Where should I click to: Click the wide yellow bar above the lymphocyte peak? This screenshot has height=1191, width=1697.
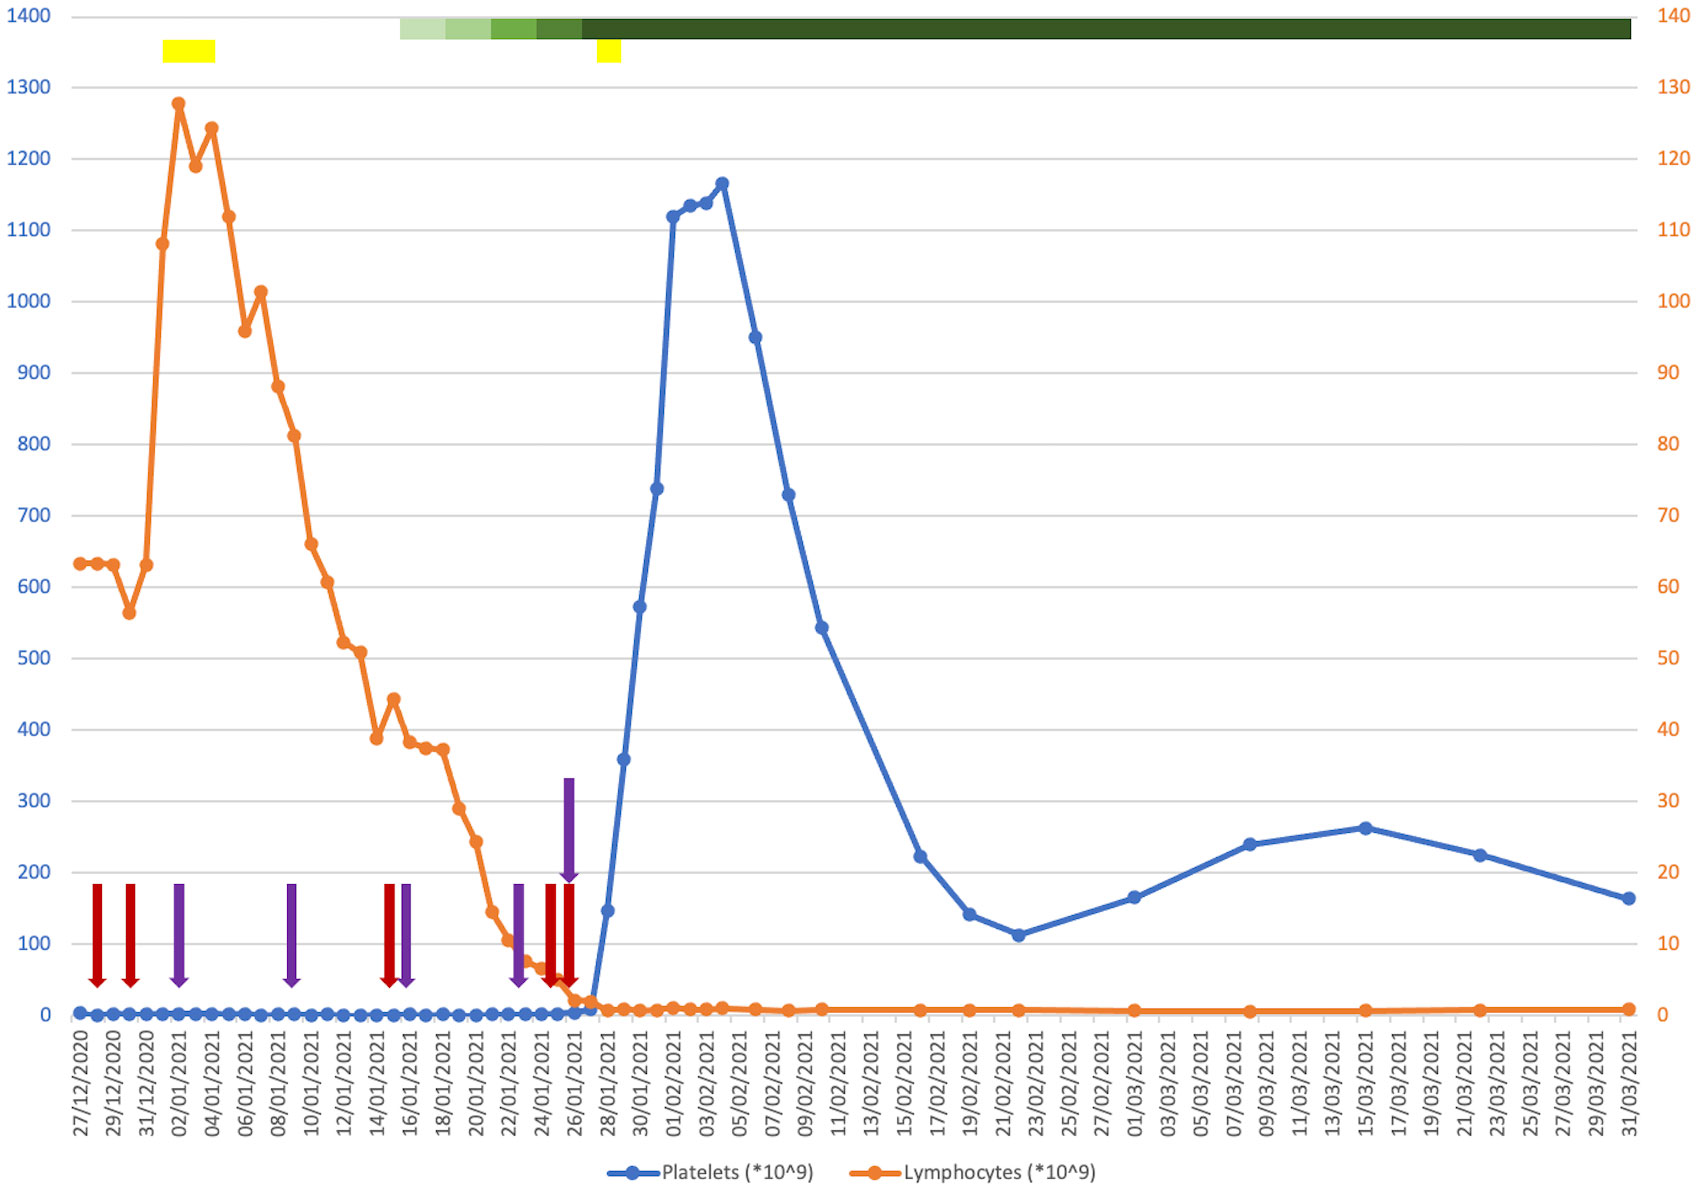point(189,51)
